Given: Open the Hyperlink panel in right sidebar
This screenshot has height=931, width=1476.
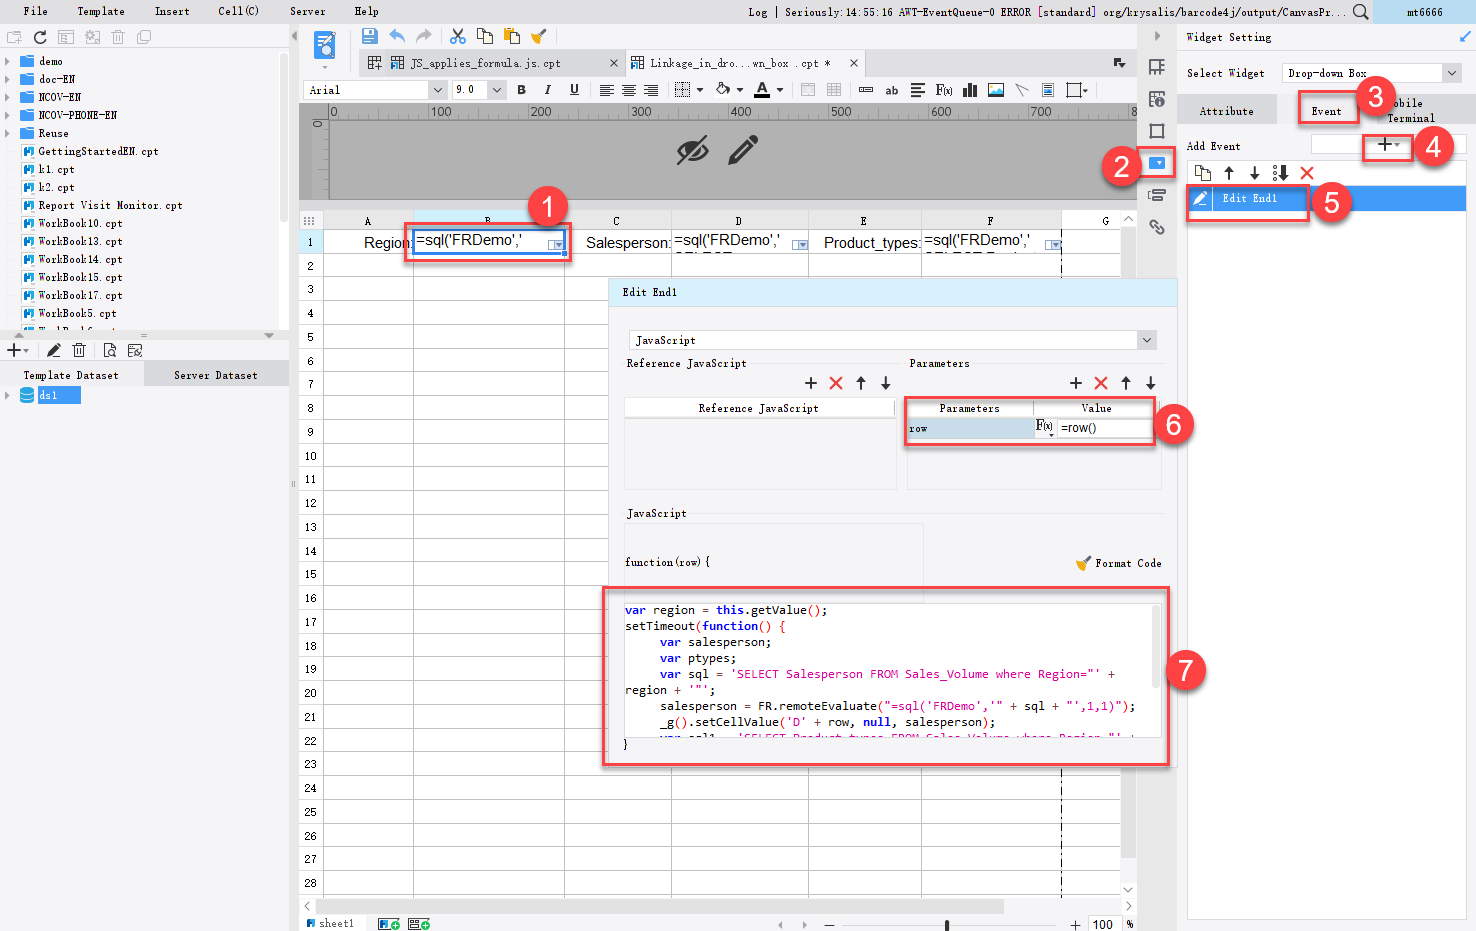Looking at the screenshot, I should pos(1157,227).
